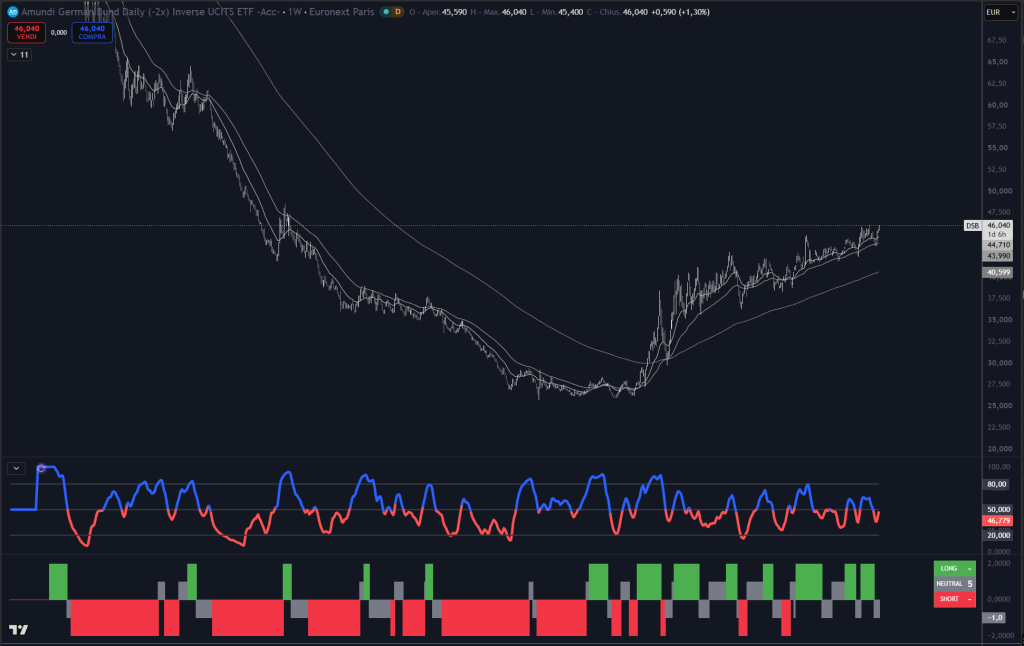The image size is (1024, 646).
Task: Click the blue COMPRA buy button
Action: 92,32
